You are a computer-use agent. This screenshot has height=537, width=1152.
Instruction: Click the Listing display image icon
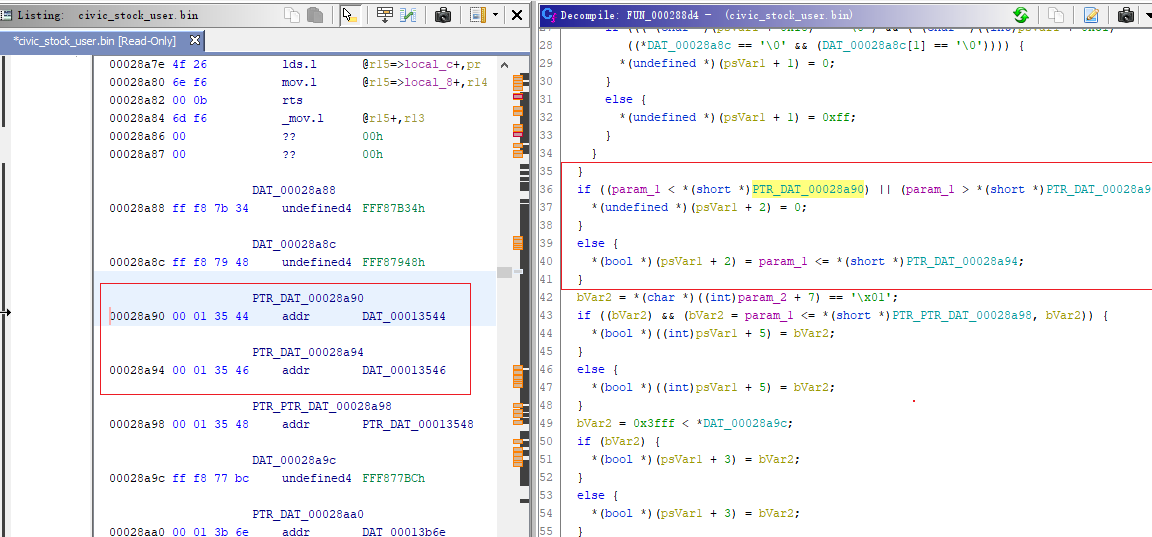click(478, 15)
